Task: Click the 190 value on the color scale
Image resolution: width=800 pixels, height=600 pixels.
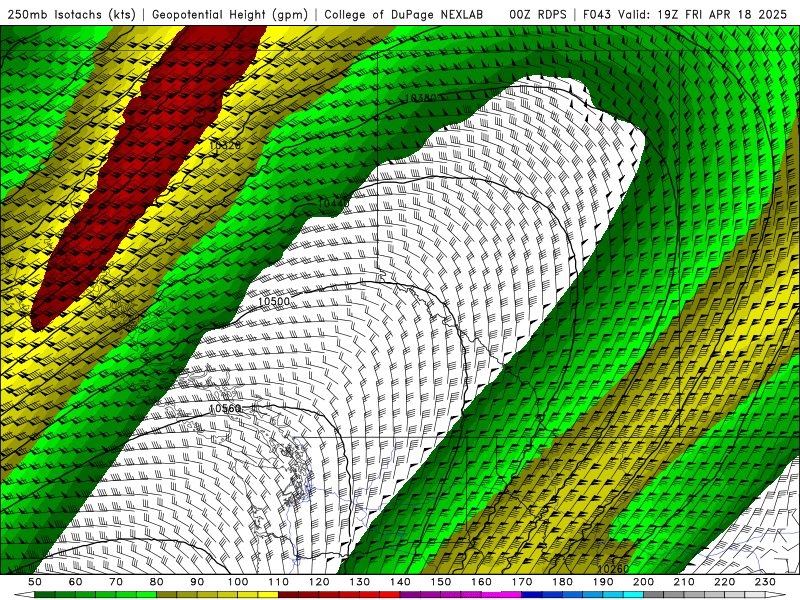Action: click(603, 582)
